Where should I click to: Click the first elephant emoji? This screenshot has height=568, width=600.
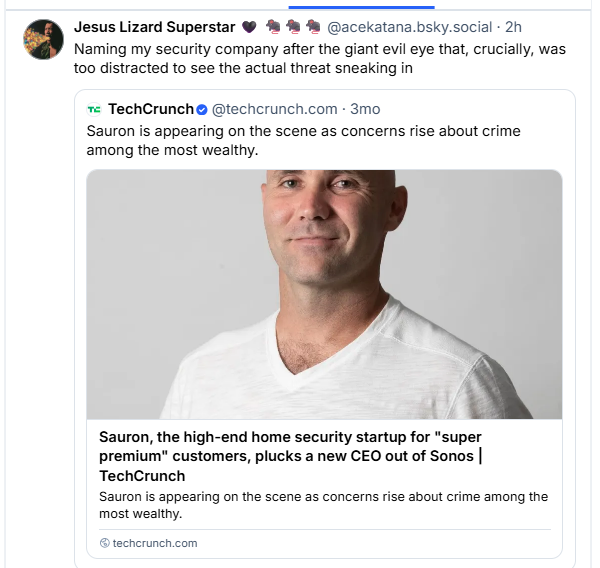[271, 27]
